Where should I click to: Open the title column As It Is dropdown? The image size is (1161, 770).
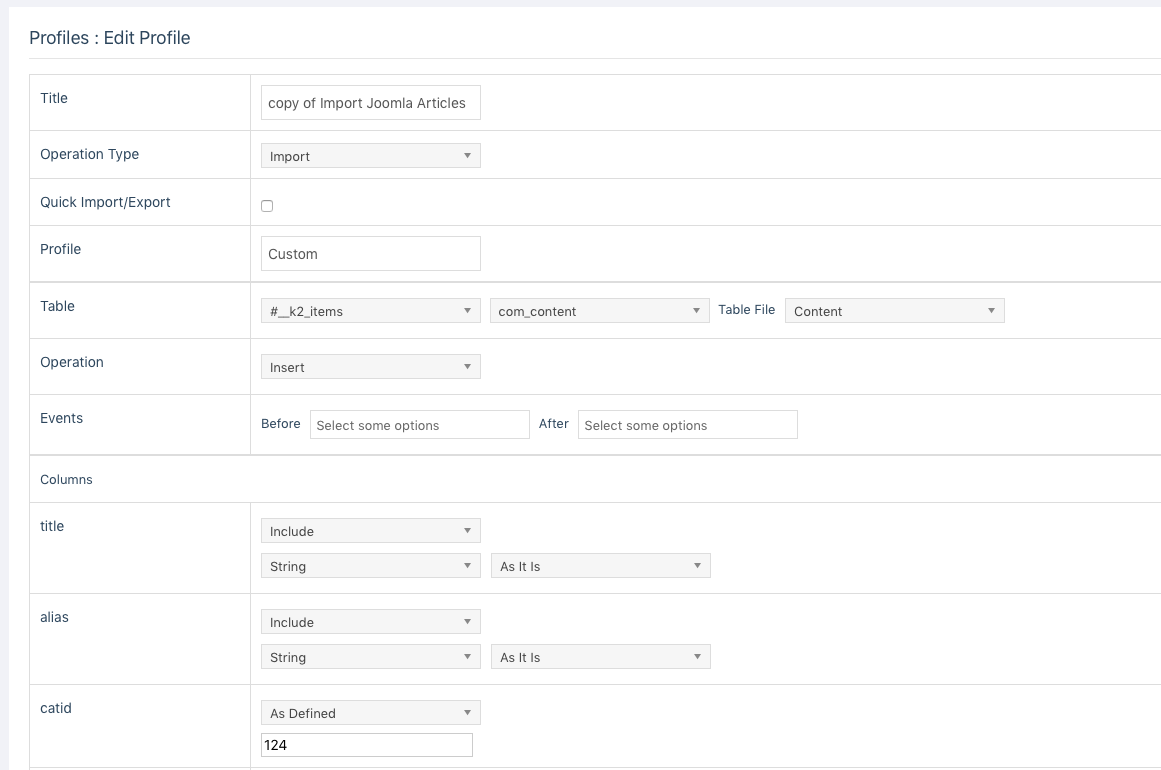600,566
